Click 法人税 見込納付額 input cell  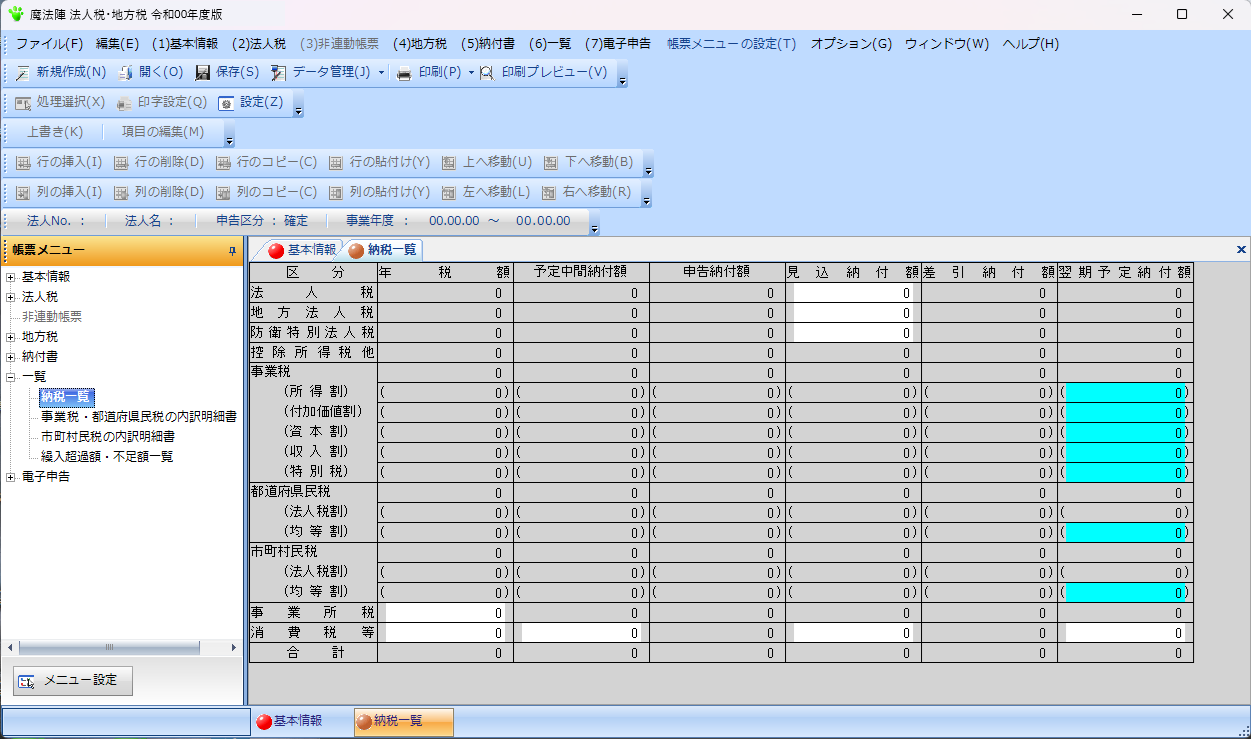coord(852,293)
